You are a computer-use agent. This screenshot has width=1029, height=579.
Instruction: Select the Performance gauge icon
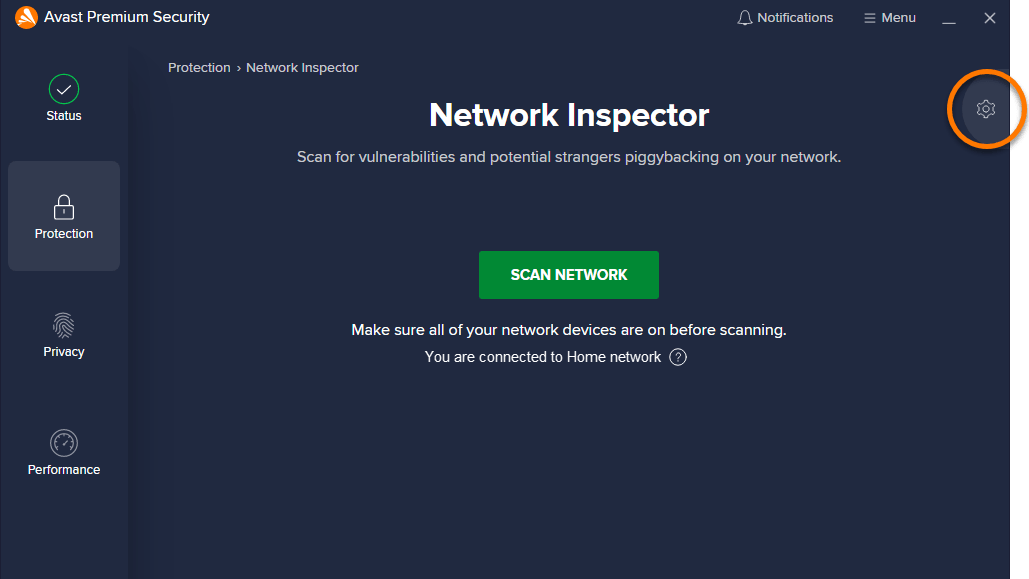[63, 443]
